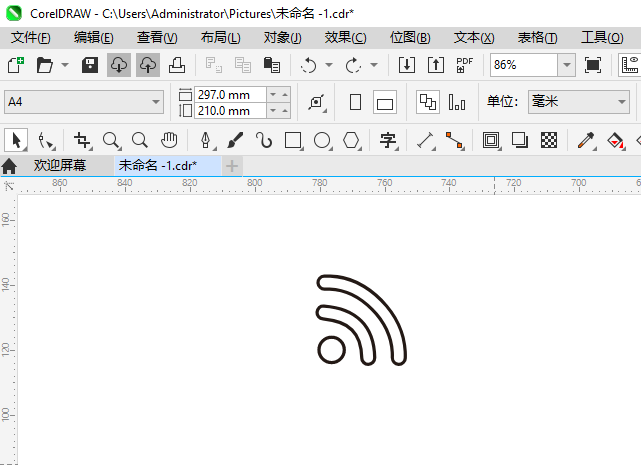
Task: Add a new document tab with plus
Action: tap(232, 166)
